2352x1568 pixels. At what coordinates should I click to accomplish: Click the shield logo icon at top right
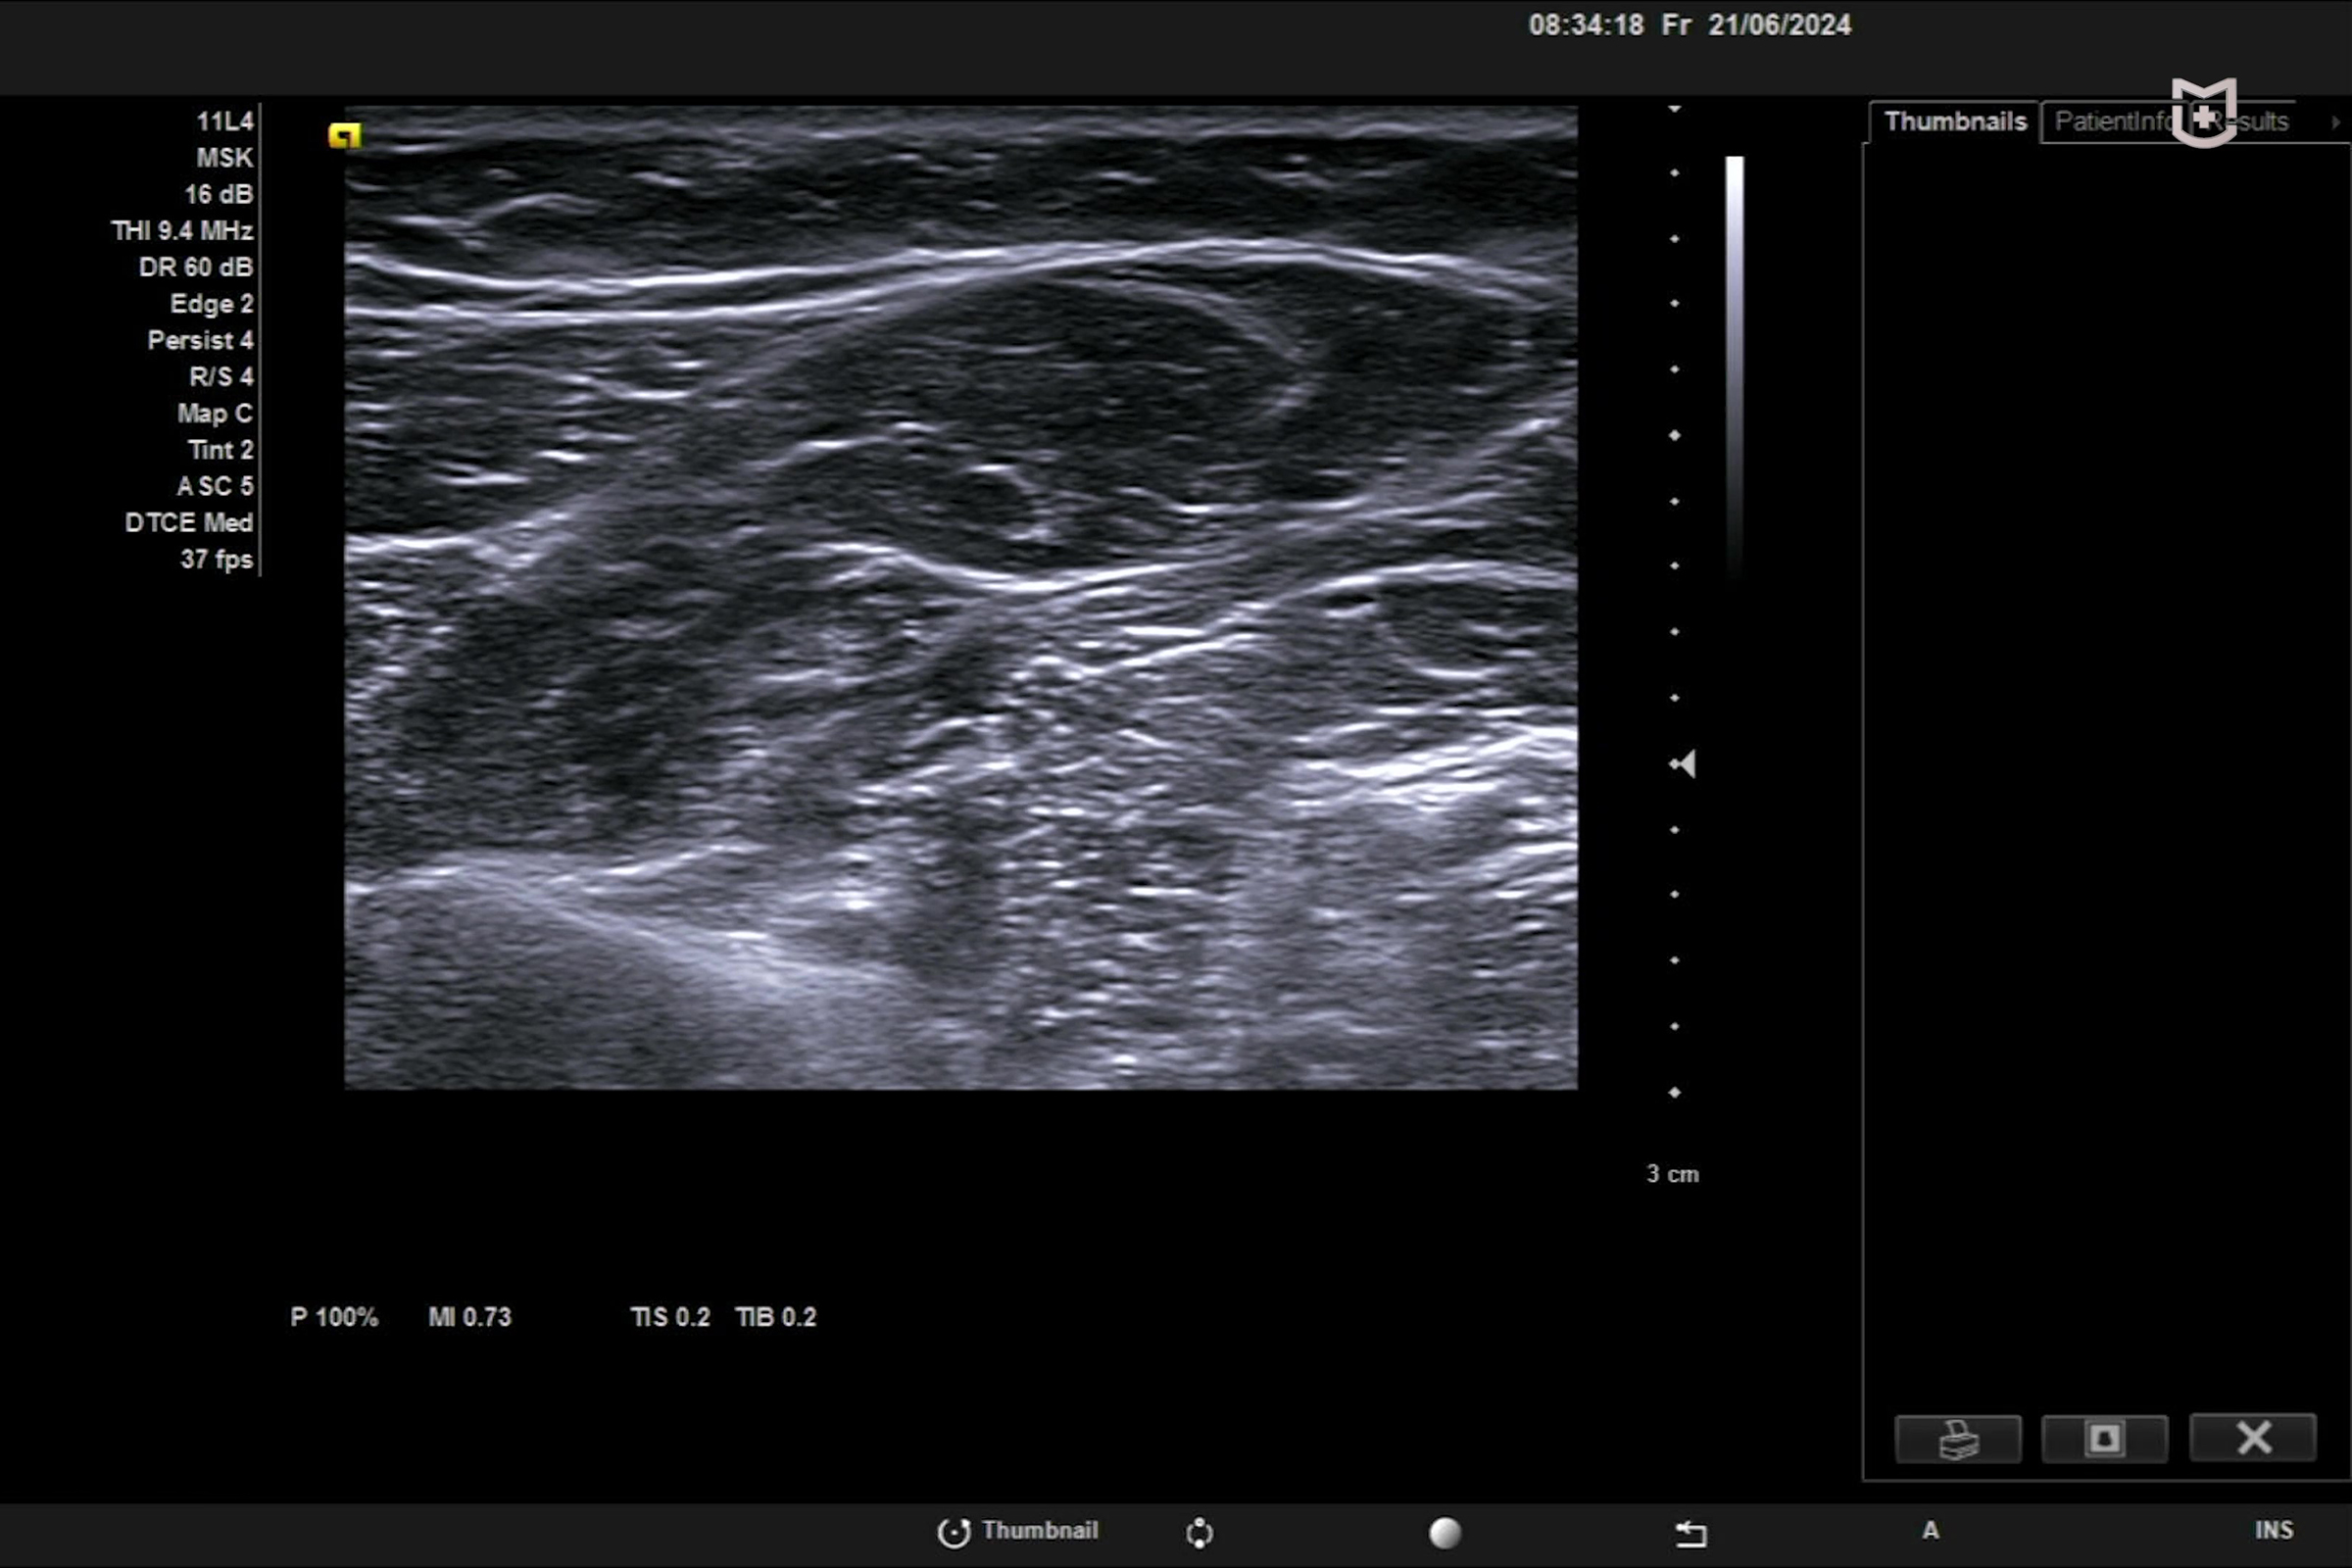coord(2204,113)
